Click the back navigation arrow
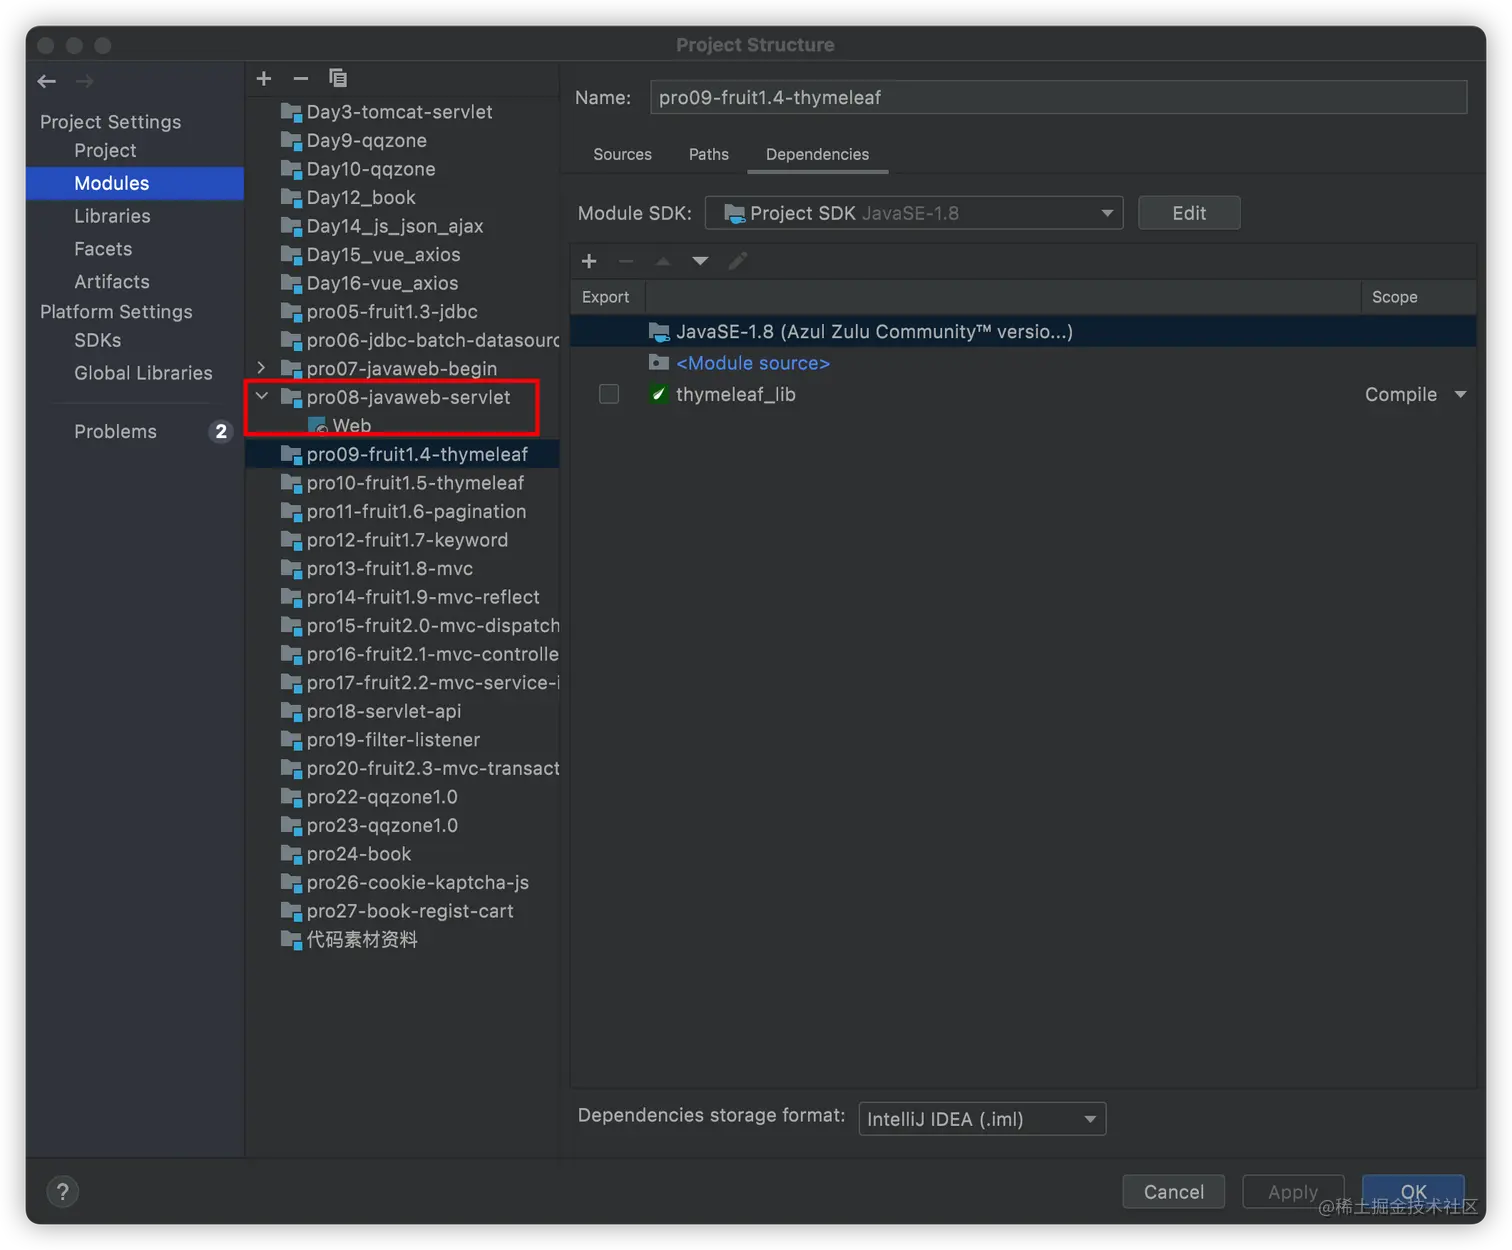The width and height of the screenshot is (1512, 1250). [47, 81]
